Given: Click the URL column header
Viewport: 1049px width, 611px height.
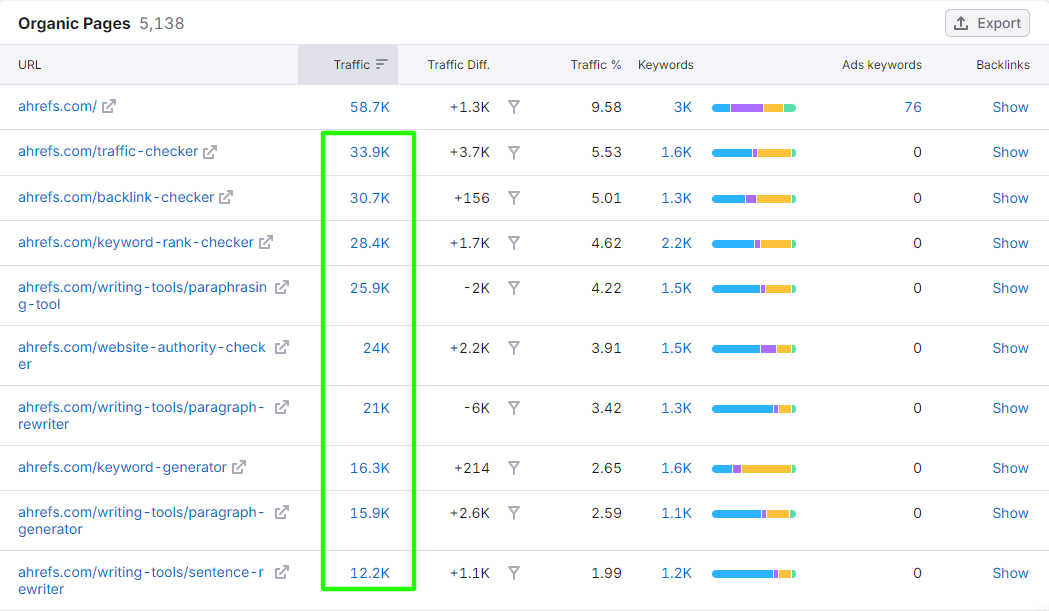Looking at the screenshot, I should click(x=29, y=65).
